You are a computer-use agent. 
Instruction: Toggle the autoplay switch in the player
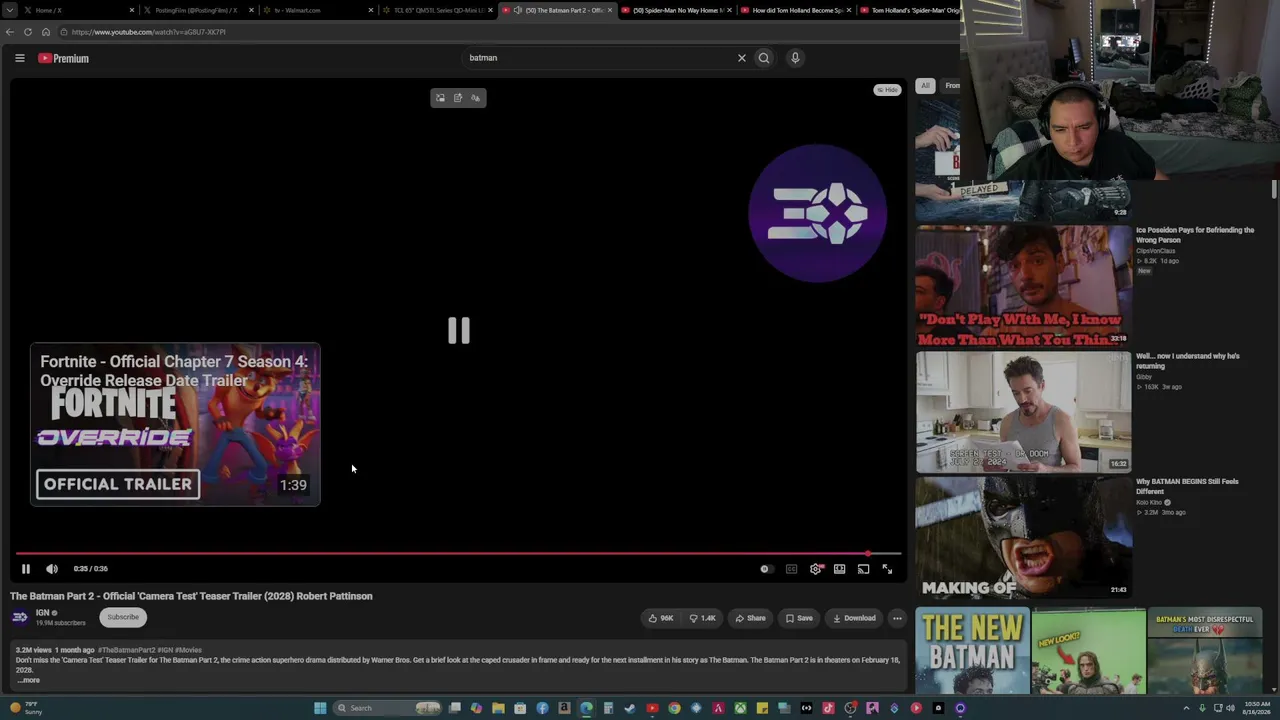point(765,569)
